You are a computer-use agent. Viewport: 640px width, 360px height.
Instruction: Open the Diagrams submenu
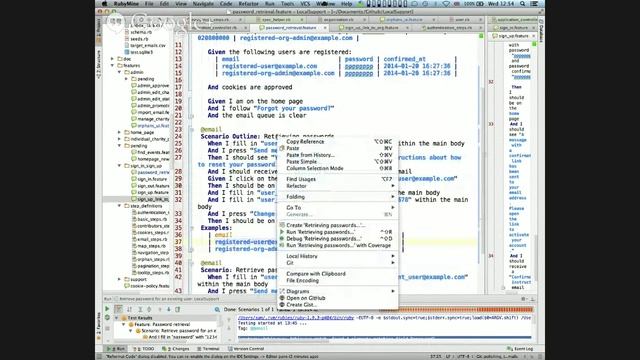tap(337, 291)
